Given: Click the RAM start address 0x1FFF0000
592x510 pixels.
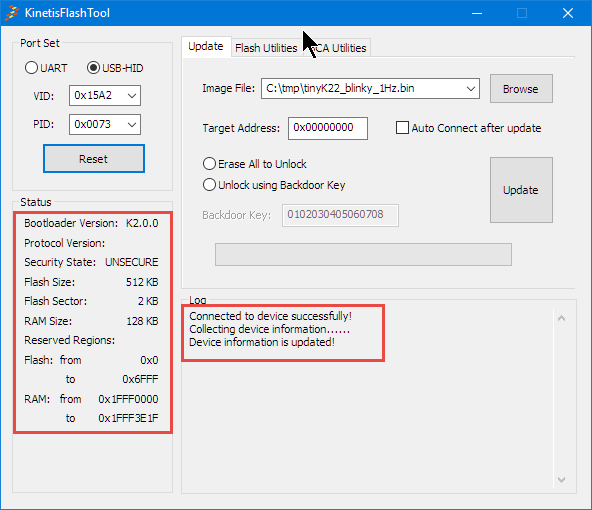Looking at the screenshot, I should pyautogui.click(x=128, y=399).
